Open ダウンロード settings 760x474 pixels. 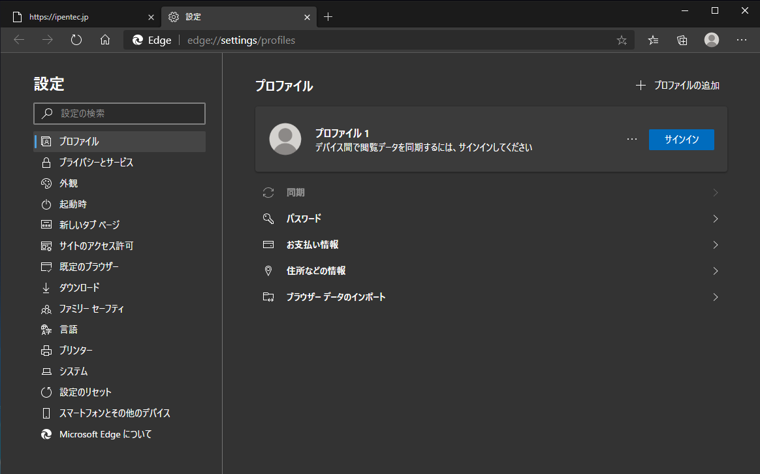pos(119,287)
